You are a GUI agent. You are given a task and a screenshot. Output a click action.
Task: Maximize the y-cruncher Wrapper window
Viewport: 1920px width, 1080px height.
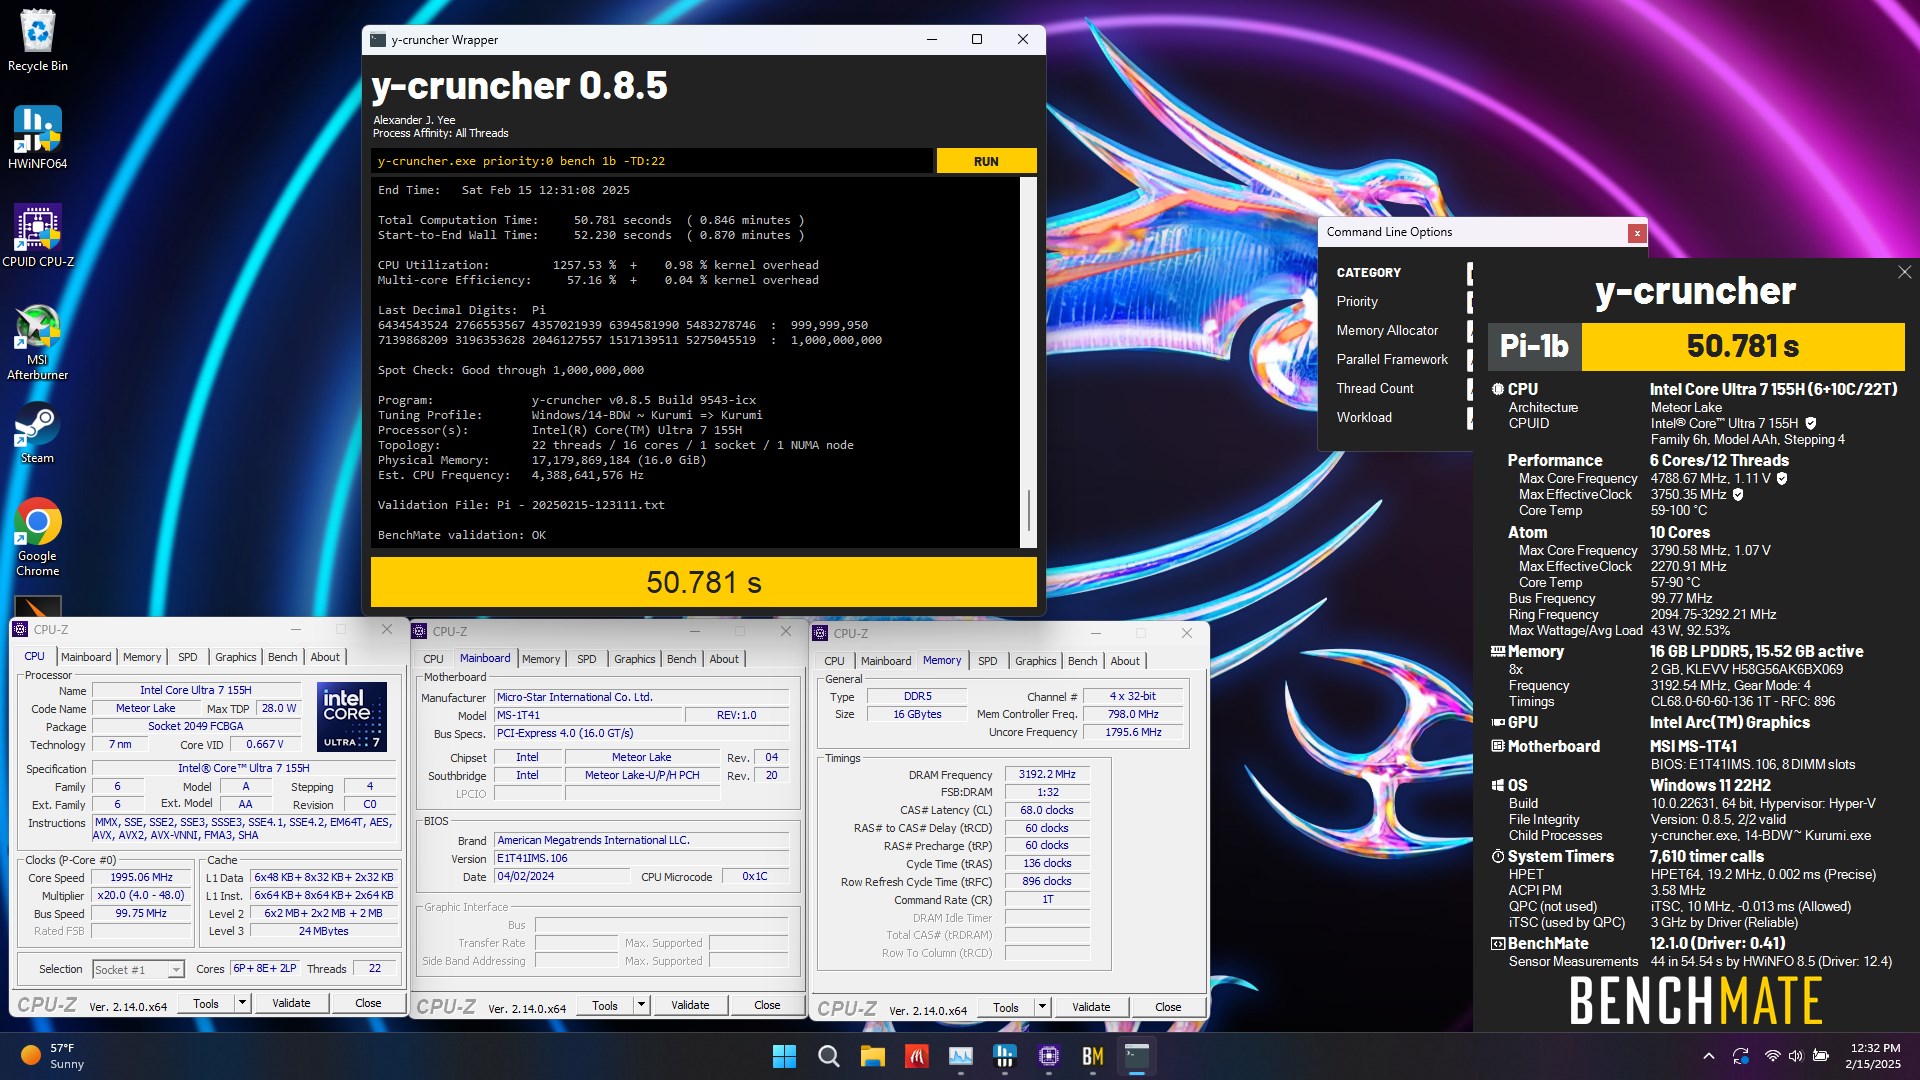pos(977,40)
